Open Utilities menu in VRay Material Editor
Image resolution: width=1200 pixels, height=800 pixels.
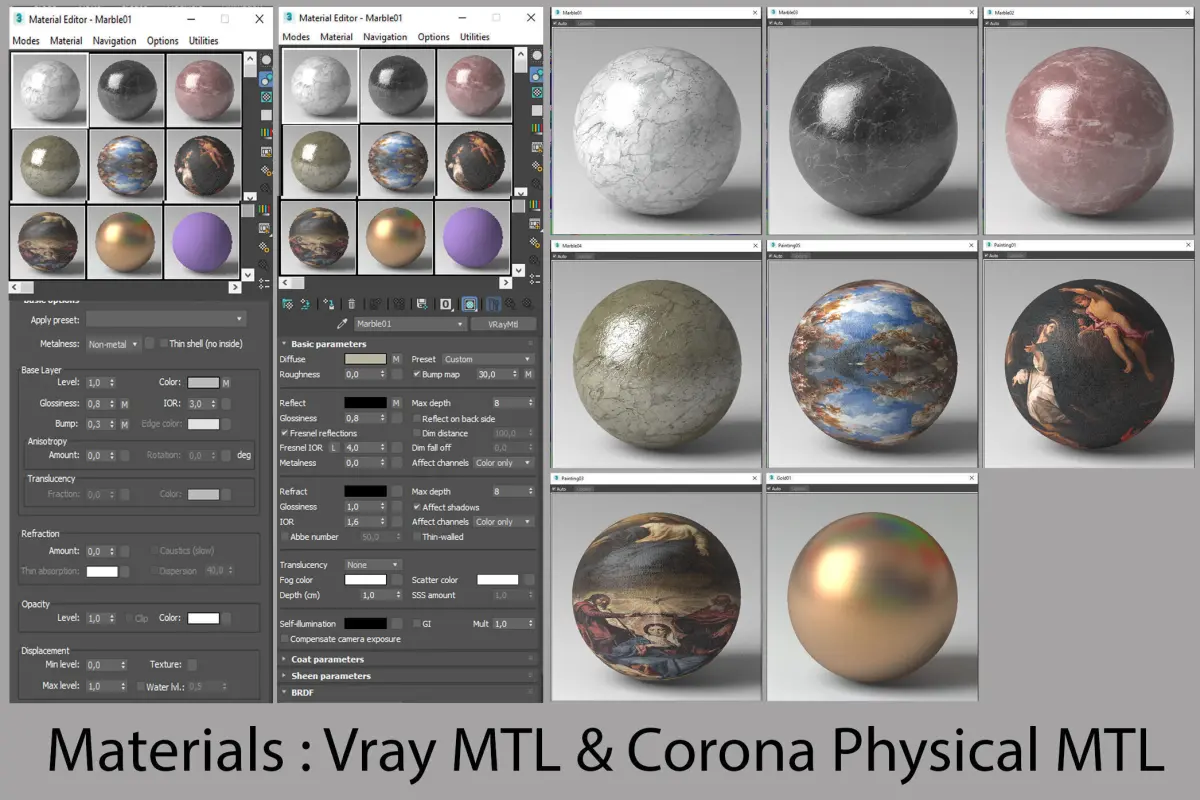[475, 37]
